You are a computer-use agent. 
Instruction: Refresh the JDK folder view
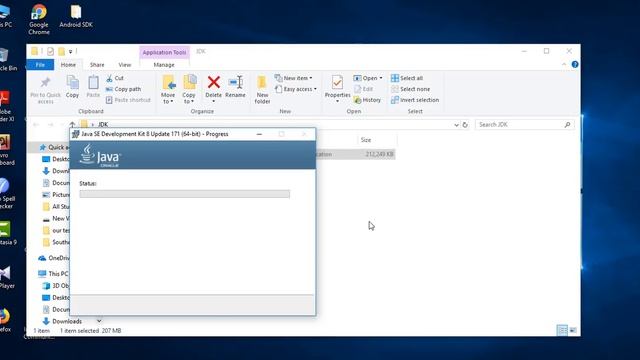(x=465, y=125)
